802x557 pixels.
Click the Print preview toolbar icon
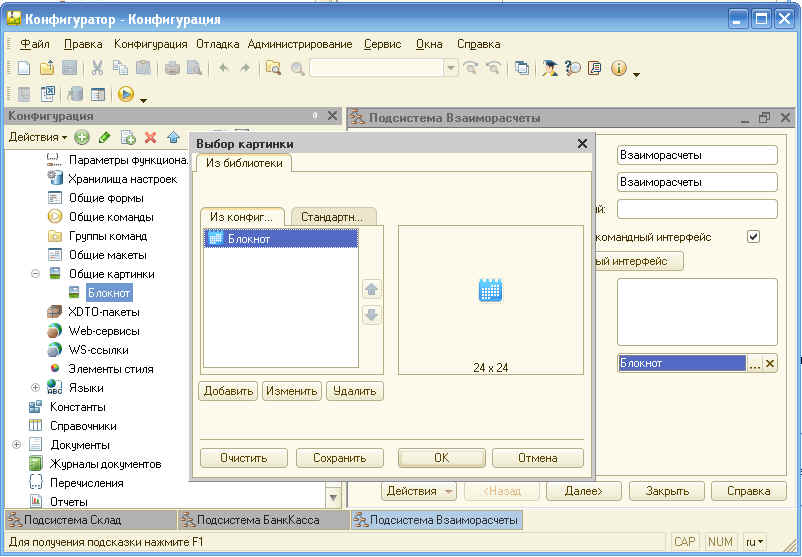click(194, 68)
